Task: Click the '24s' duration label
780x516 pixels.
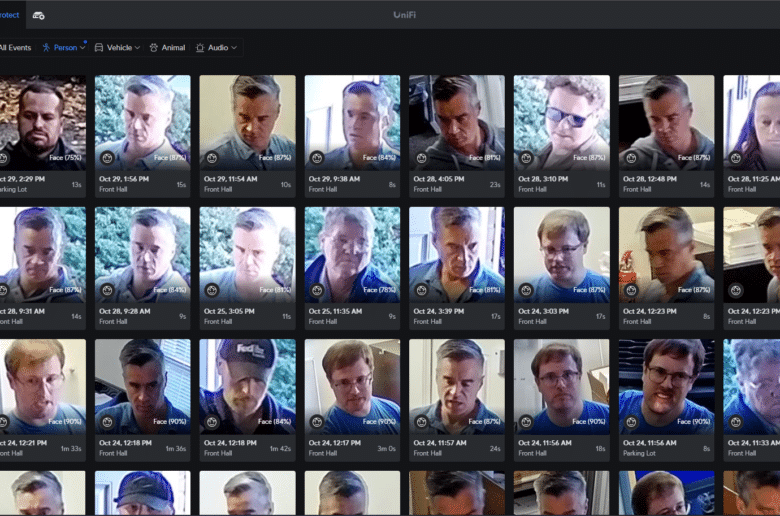Action: pyautogui.click(x=495, y=449)
